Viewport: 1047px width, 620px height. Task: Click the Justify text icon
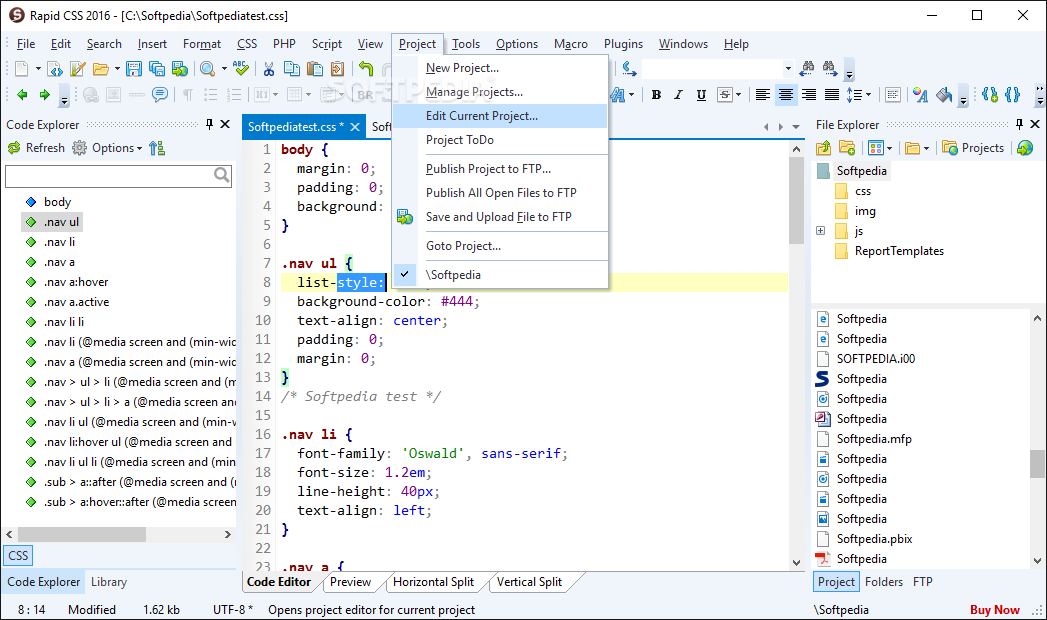tap(831, 95)
